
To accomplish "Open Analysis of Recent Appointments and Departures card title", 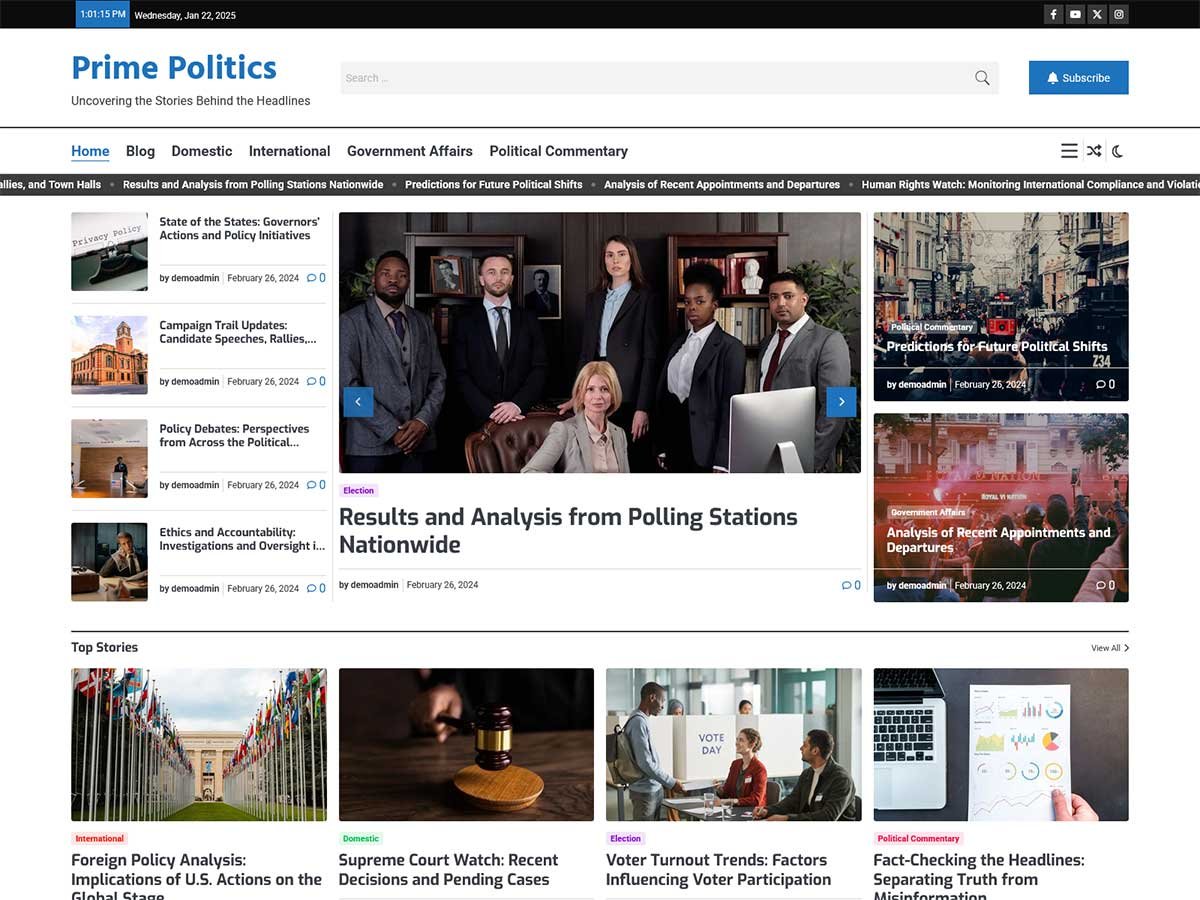I will click(x=999, y=540).
